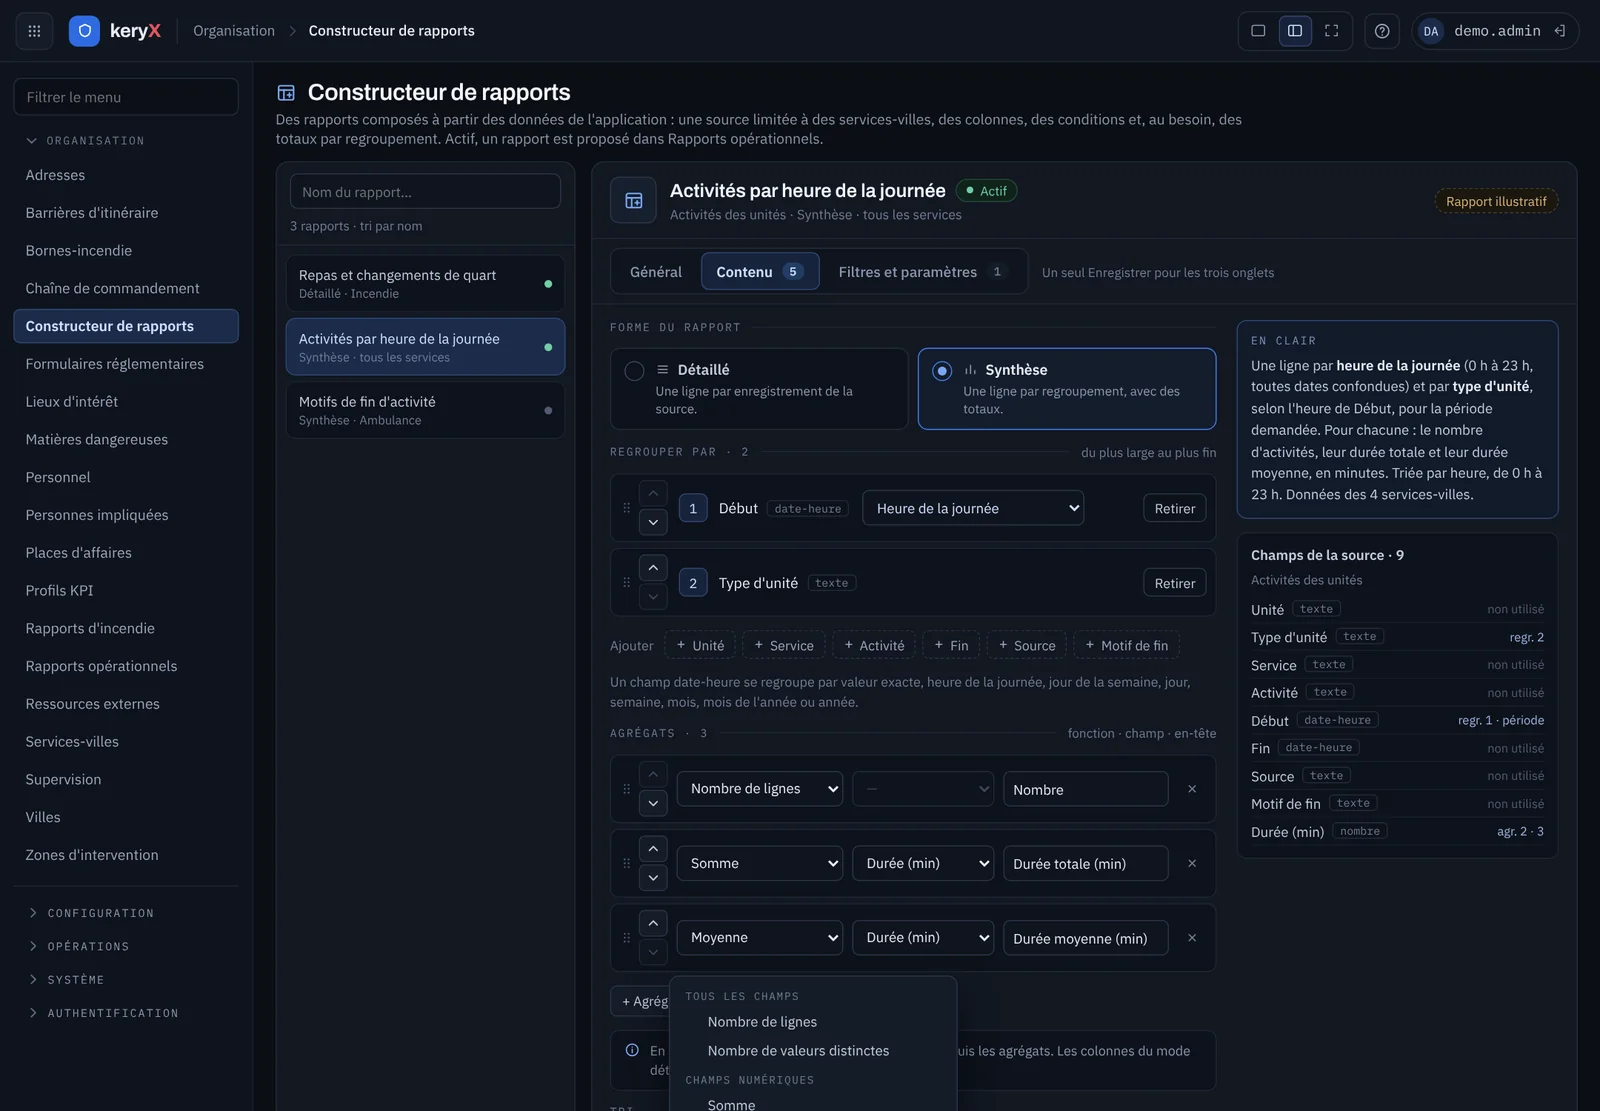
Task: Open the help question mark icon
Action: tap(1382, 31)
